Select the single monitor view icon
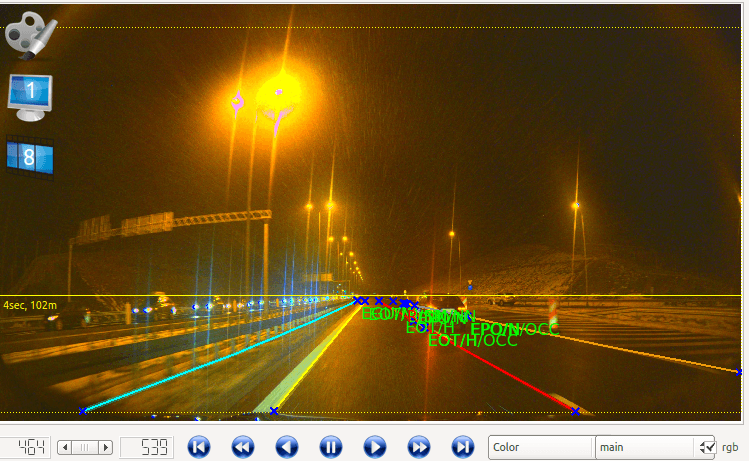Viewport: 750px width, 461px height. click(x=30, y=95)
